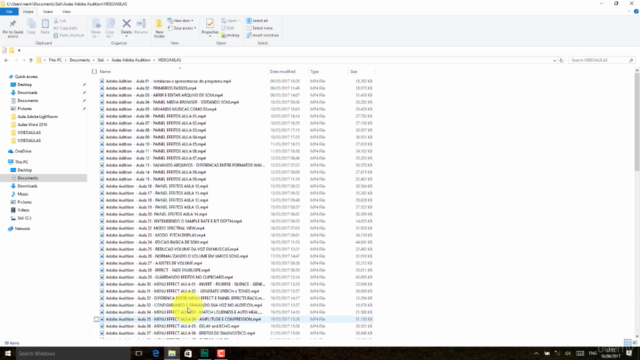Open the address bar history dropdown
The image size is (640, 360).
click(554, 60)
